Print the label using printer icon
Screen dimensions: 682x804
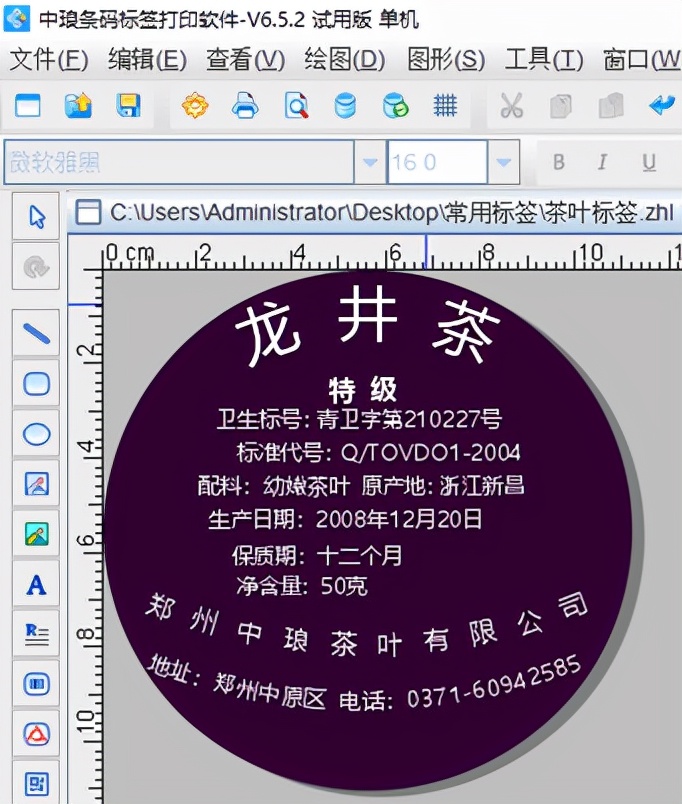coord(245,106)
